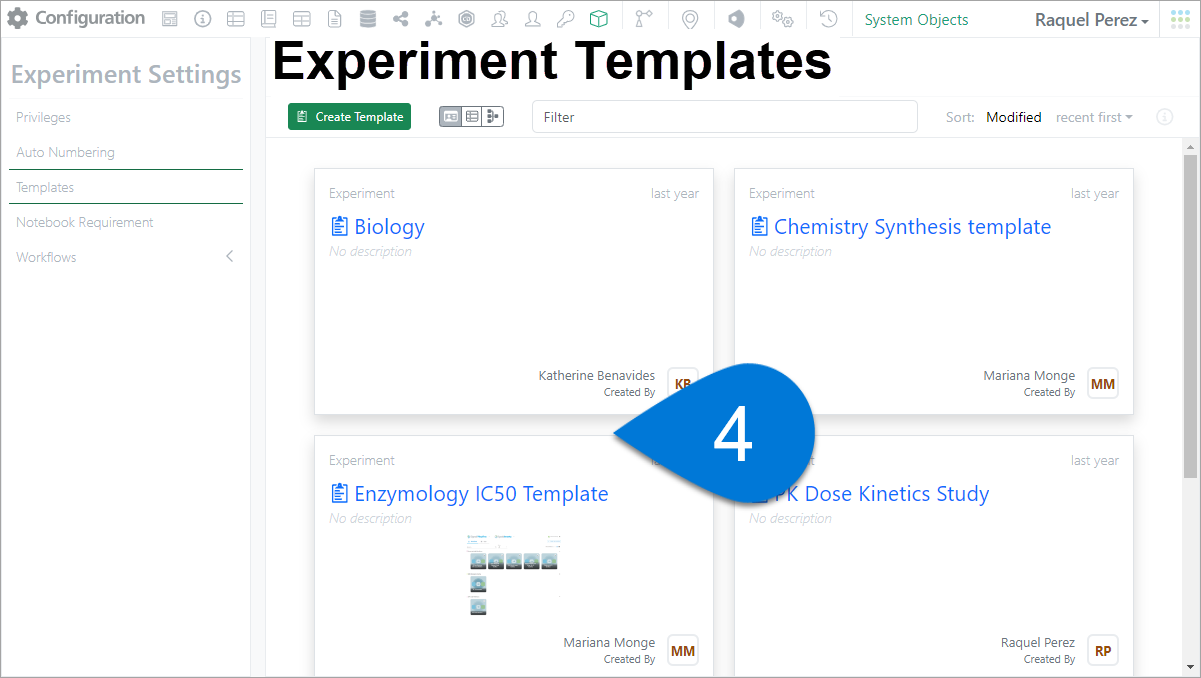Switch to table list view
The width and height of the screenshot is (1201, 678).
point(471,117)
